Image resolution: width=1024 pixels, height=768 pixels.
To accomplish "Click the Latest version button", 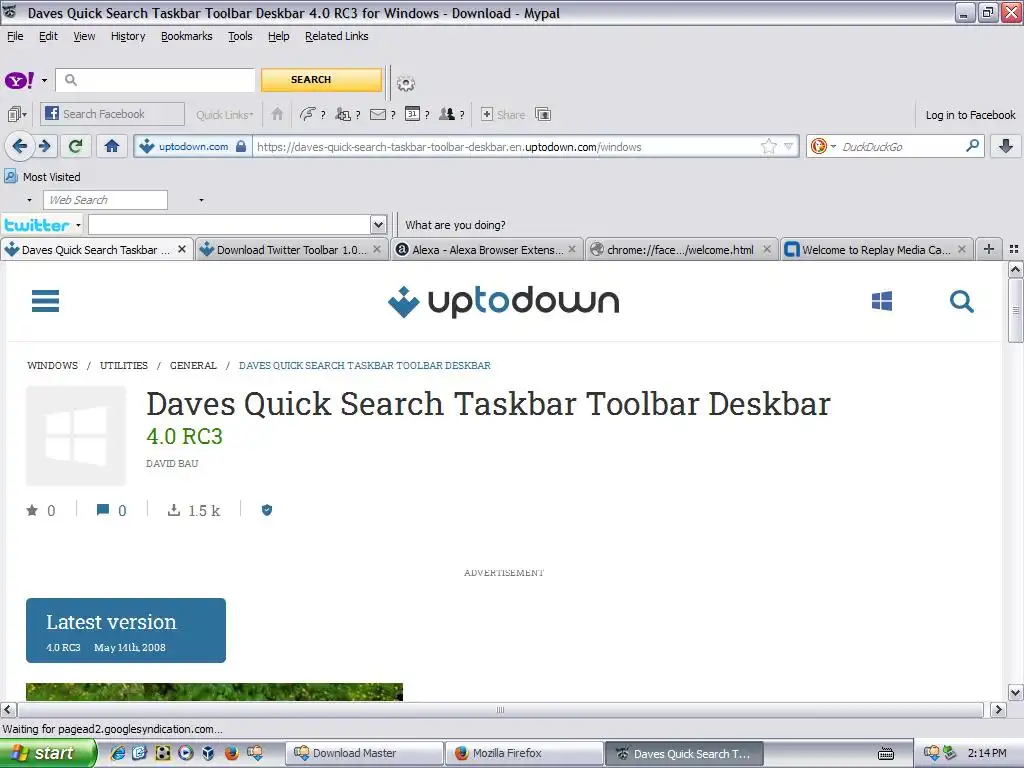I will pyautogui.click(x=126, y=630).
